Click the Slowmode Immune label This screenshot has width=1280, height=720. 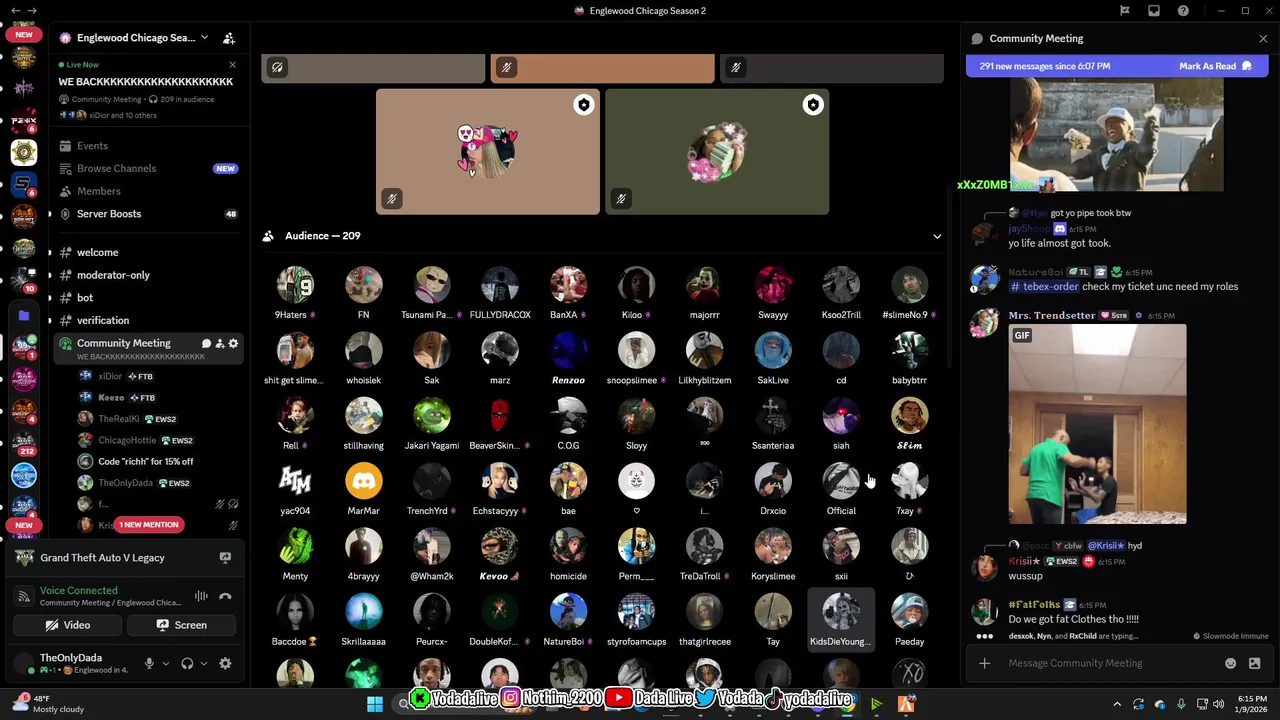[1230, 636]
